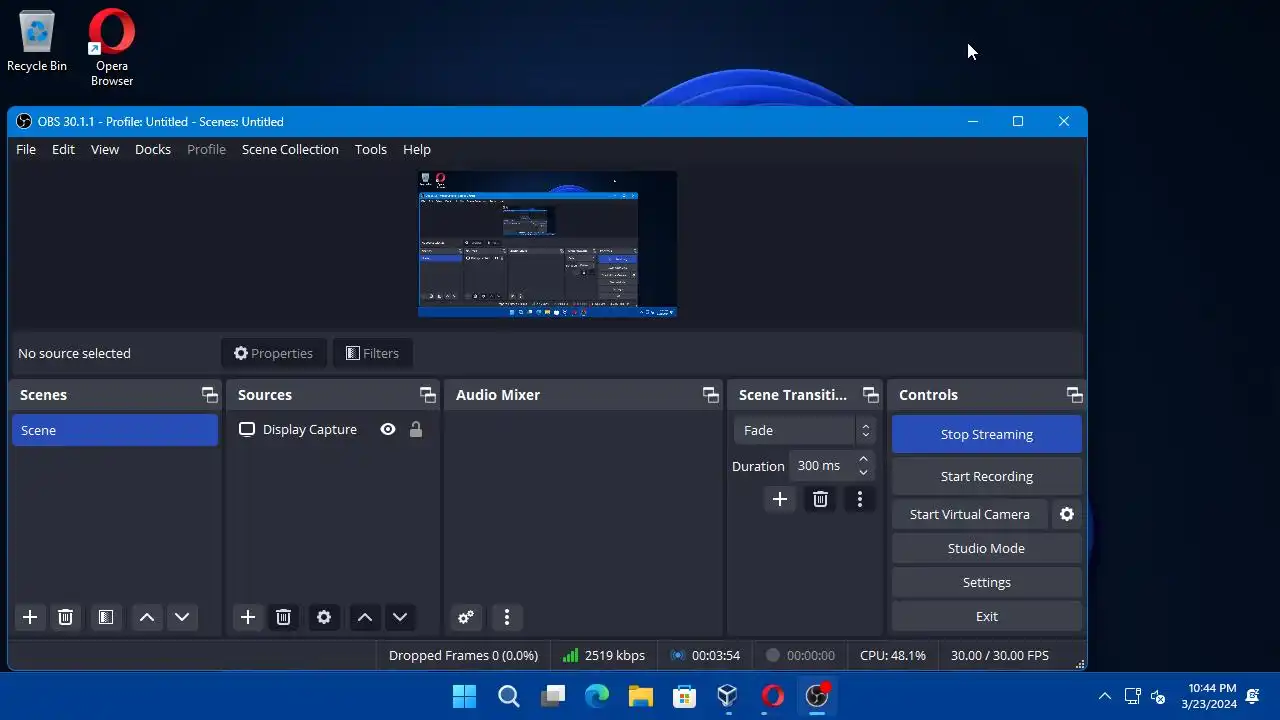Open the Recycle Bin desktop icon
The width and height of the screenshot is (1280, 720).
click(37, 41)
